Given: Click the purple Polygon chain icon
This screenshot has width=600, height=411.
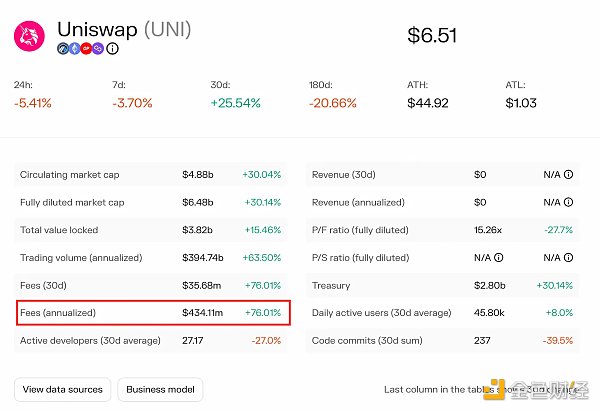Looking at the screenshot, I should click(x=99, y=48).
